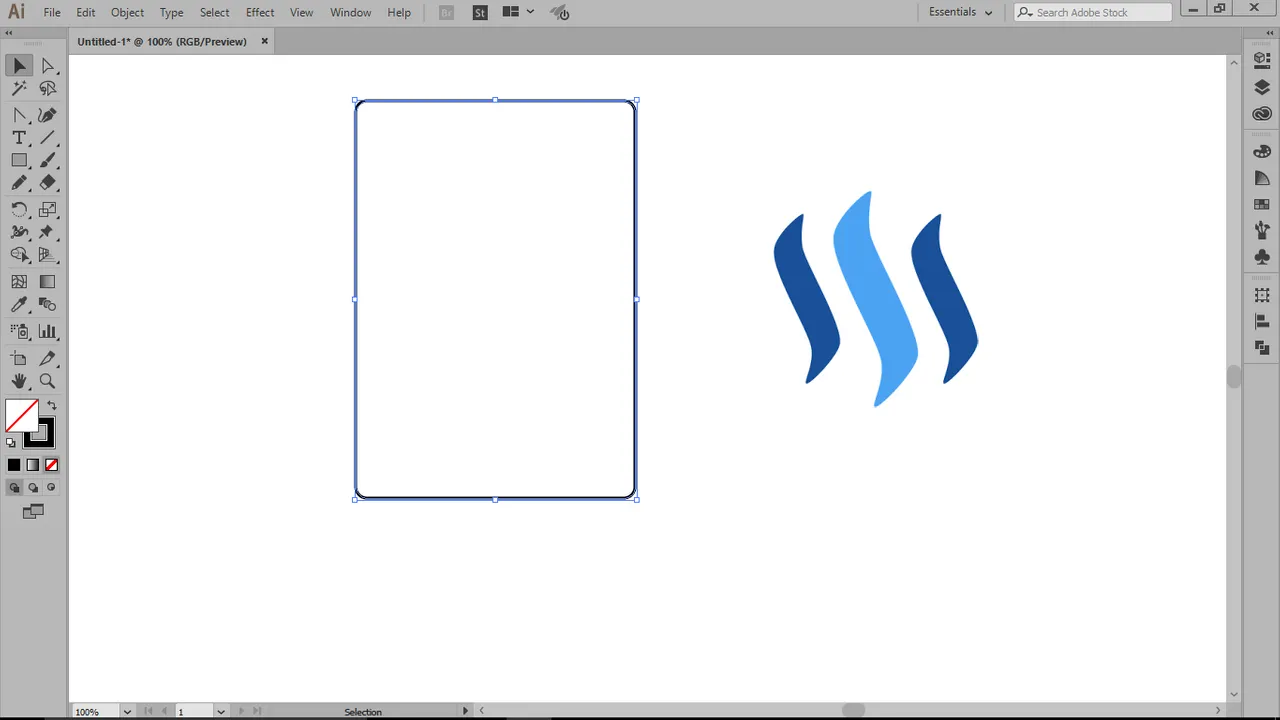Choose the Pencil tool
The image size is (1280, 720).
20,184
